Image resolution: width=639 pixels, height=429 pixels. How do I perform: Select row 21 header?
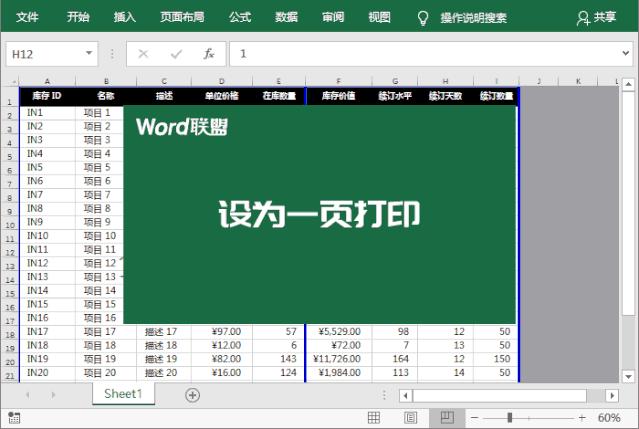coord(10,375)
